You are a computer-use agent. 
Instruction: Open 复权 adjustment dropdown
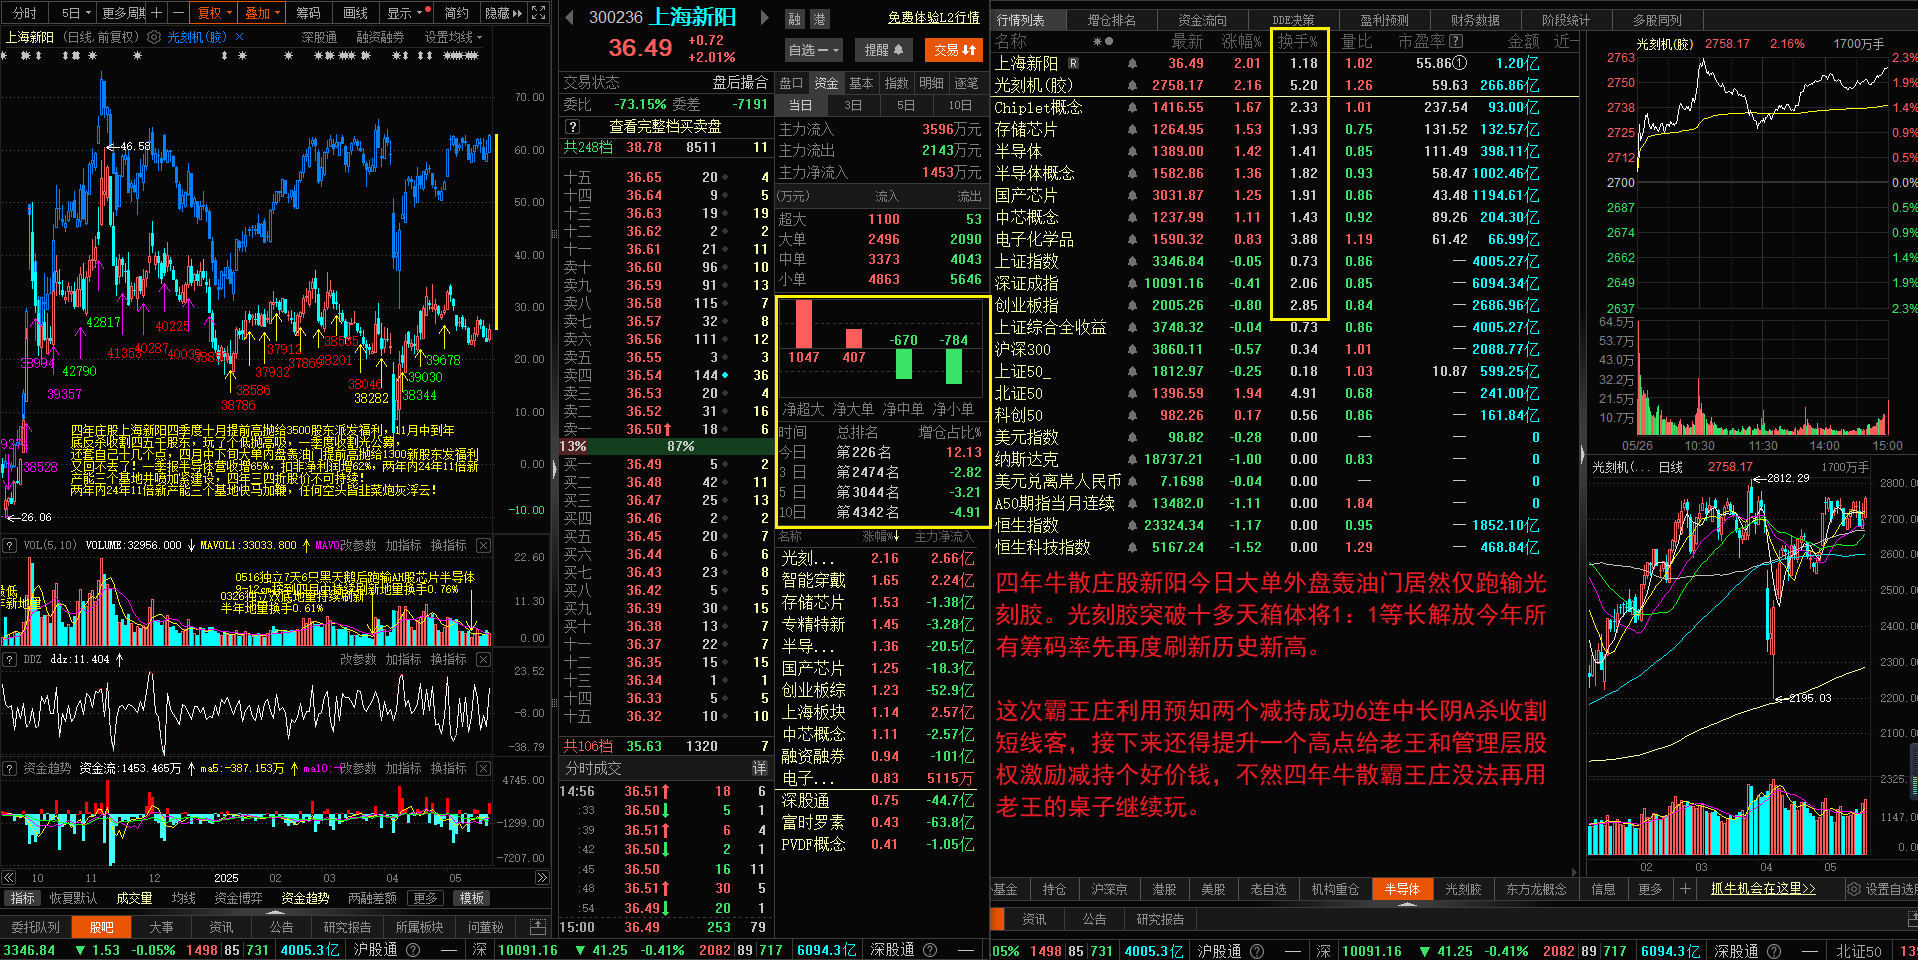click(x=214, y=13)
